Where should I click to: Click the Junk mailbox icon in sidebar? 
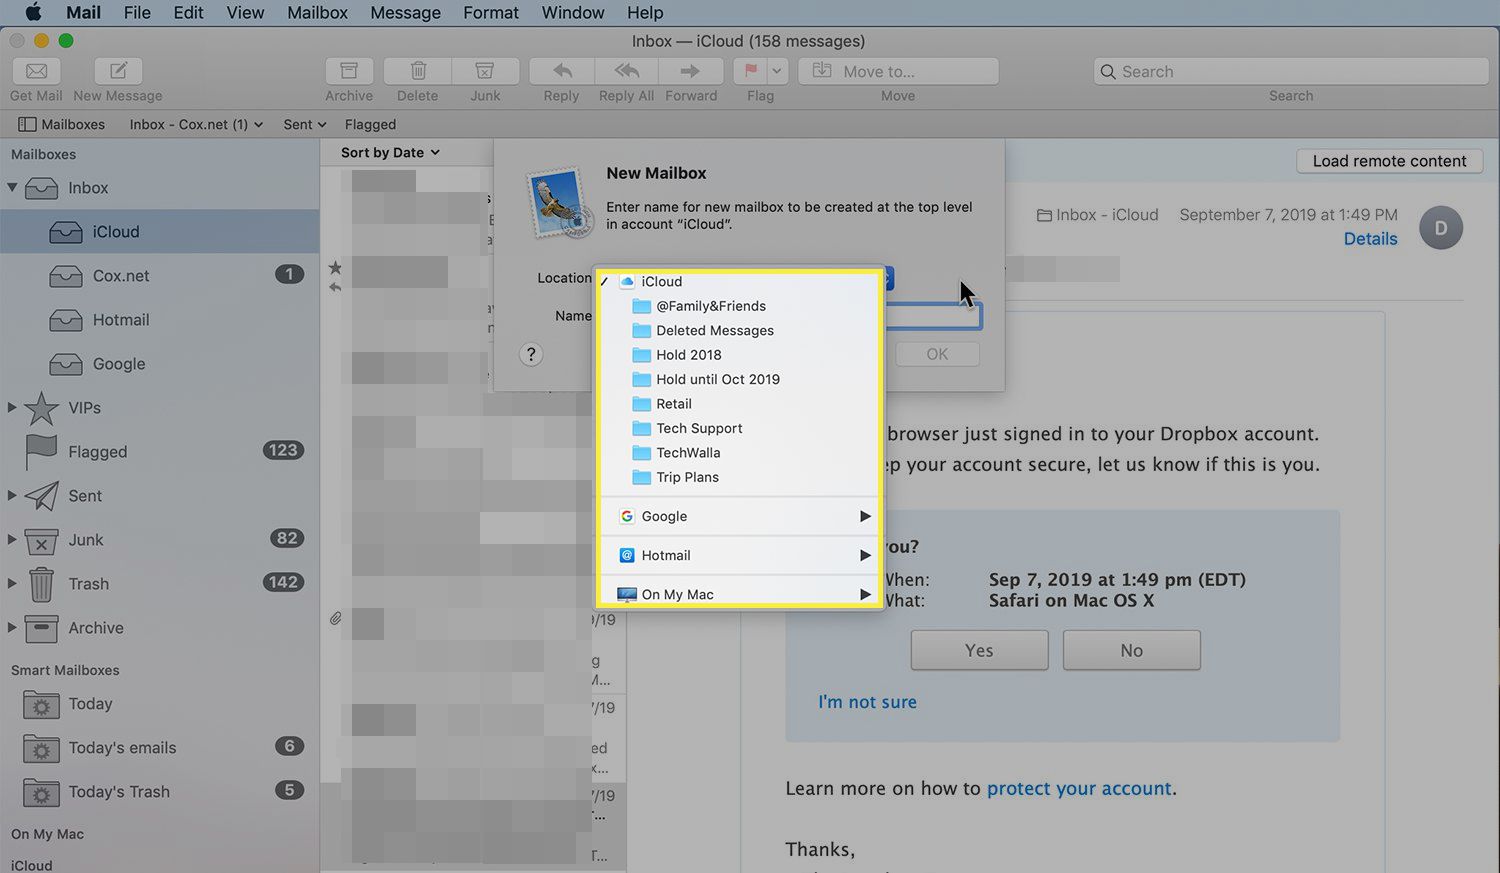point(41,540)
